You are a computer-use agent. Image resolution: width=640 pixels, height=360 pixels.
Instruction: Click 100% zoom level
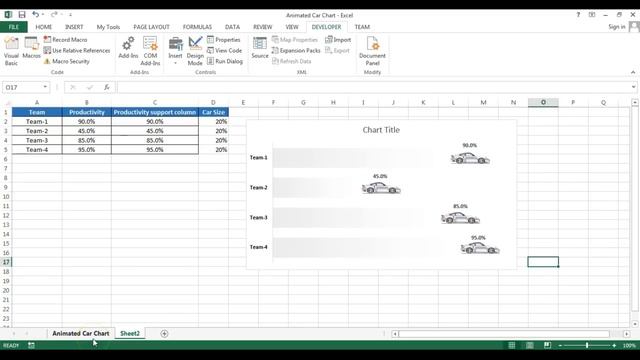(629, 346)
